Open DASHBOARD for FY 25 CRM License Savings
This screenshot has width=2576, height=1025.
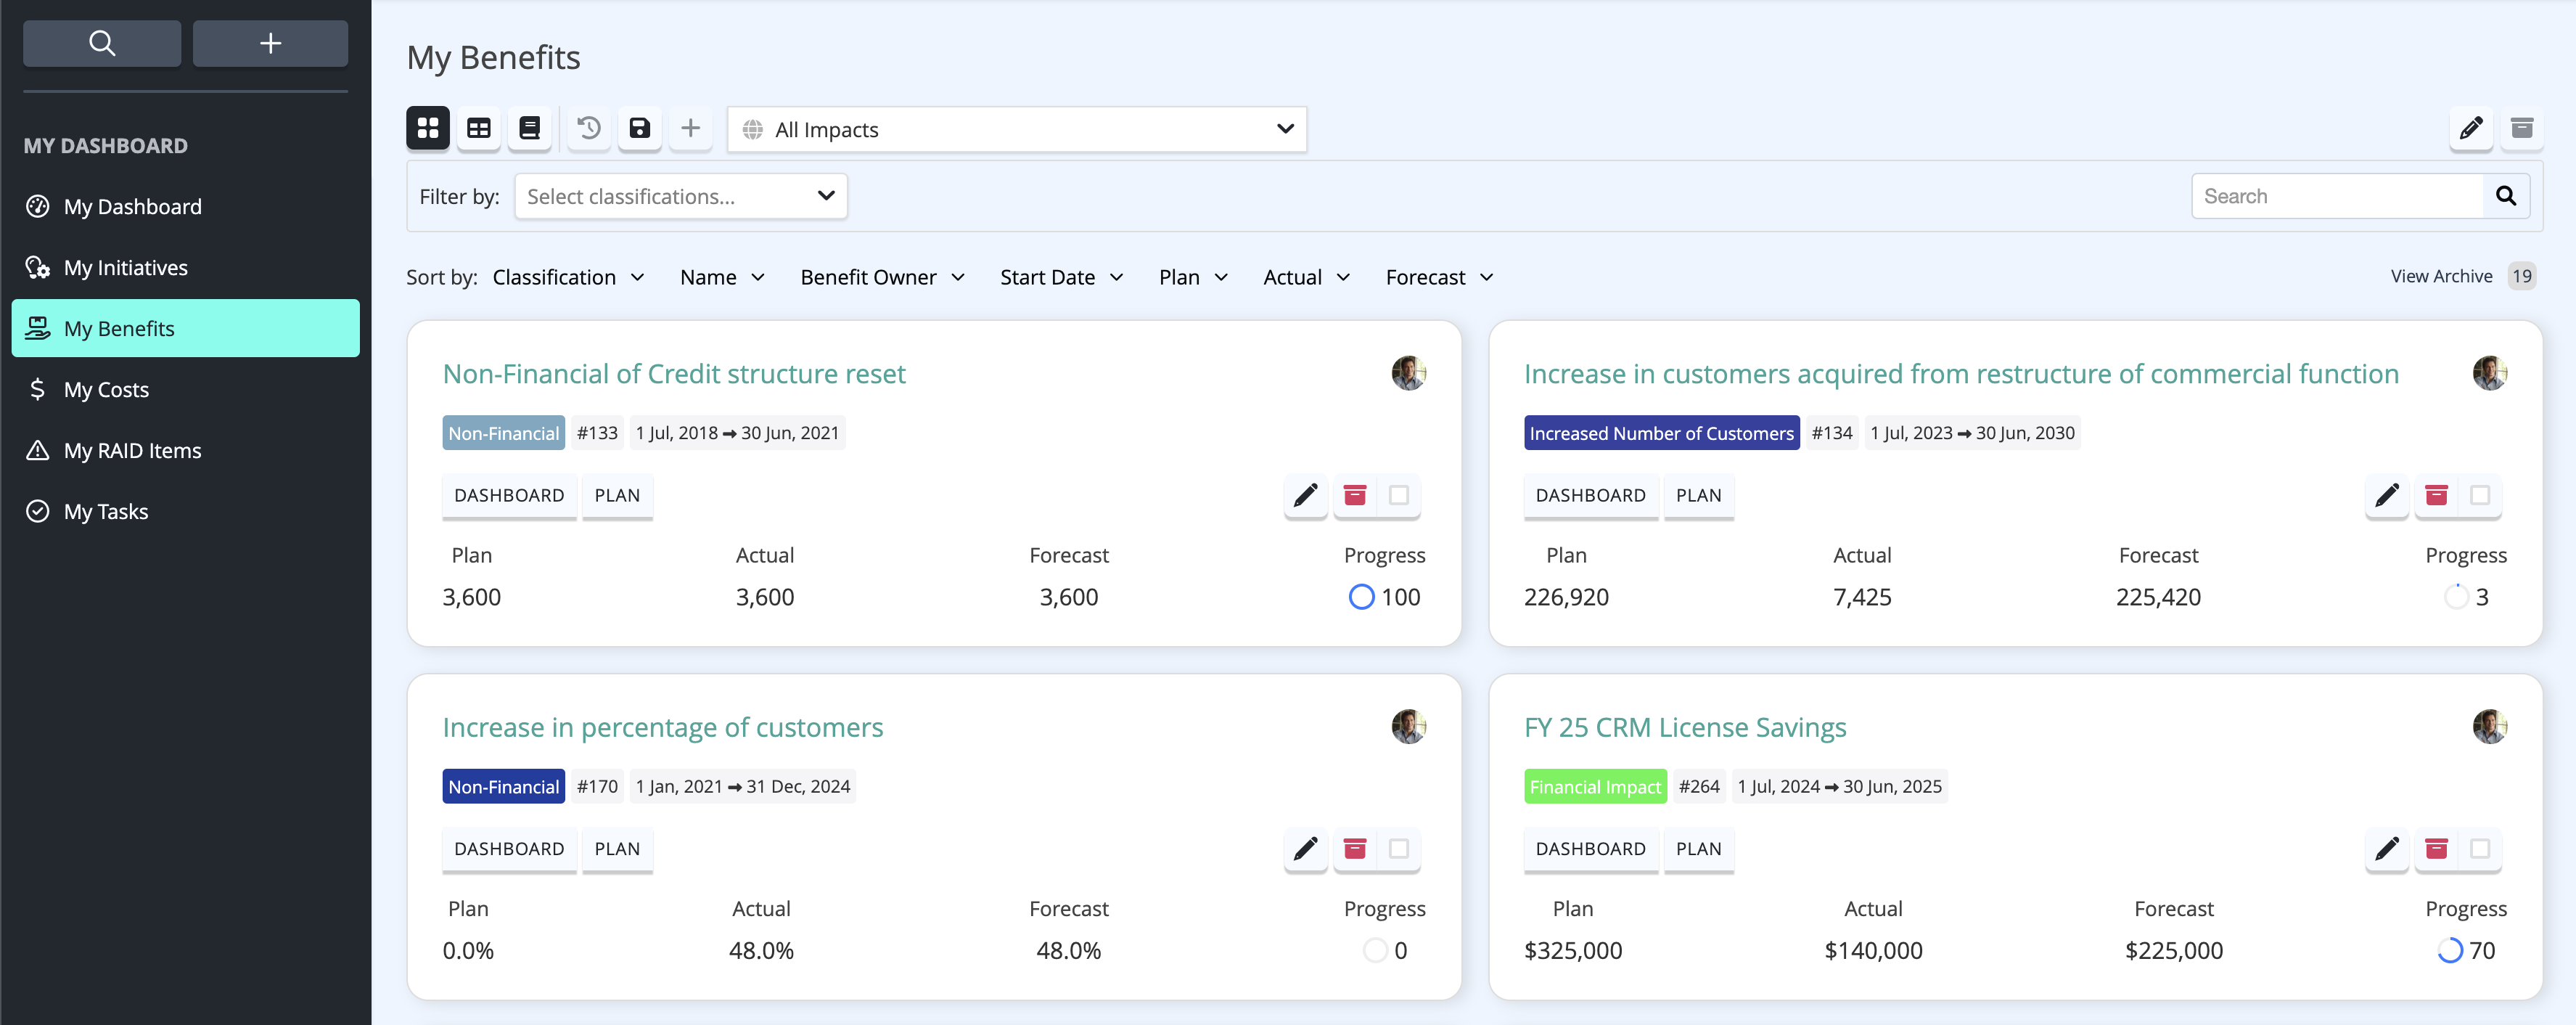(1590, 849)
